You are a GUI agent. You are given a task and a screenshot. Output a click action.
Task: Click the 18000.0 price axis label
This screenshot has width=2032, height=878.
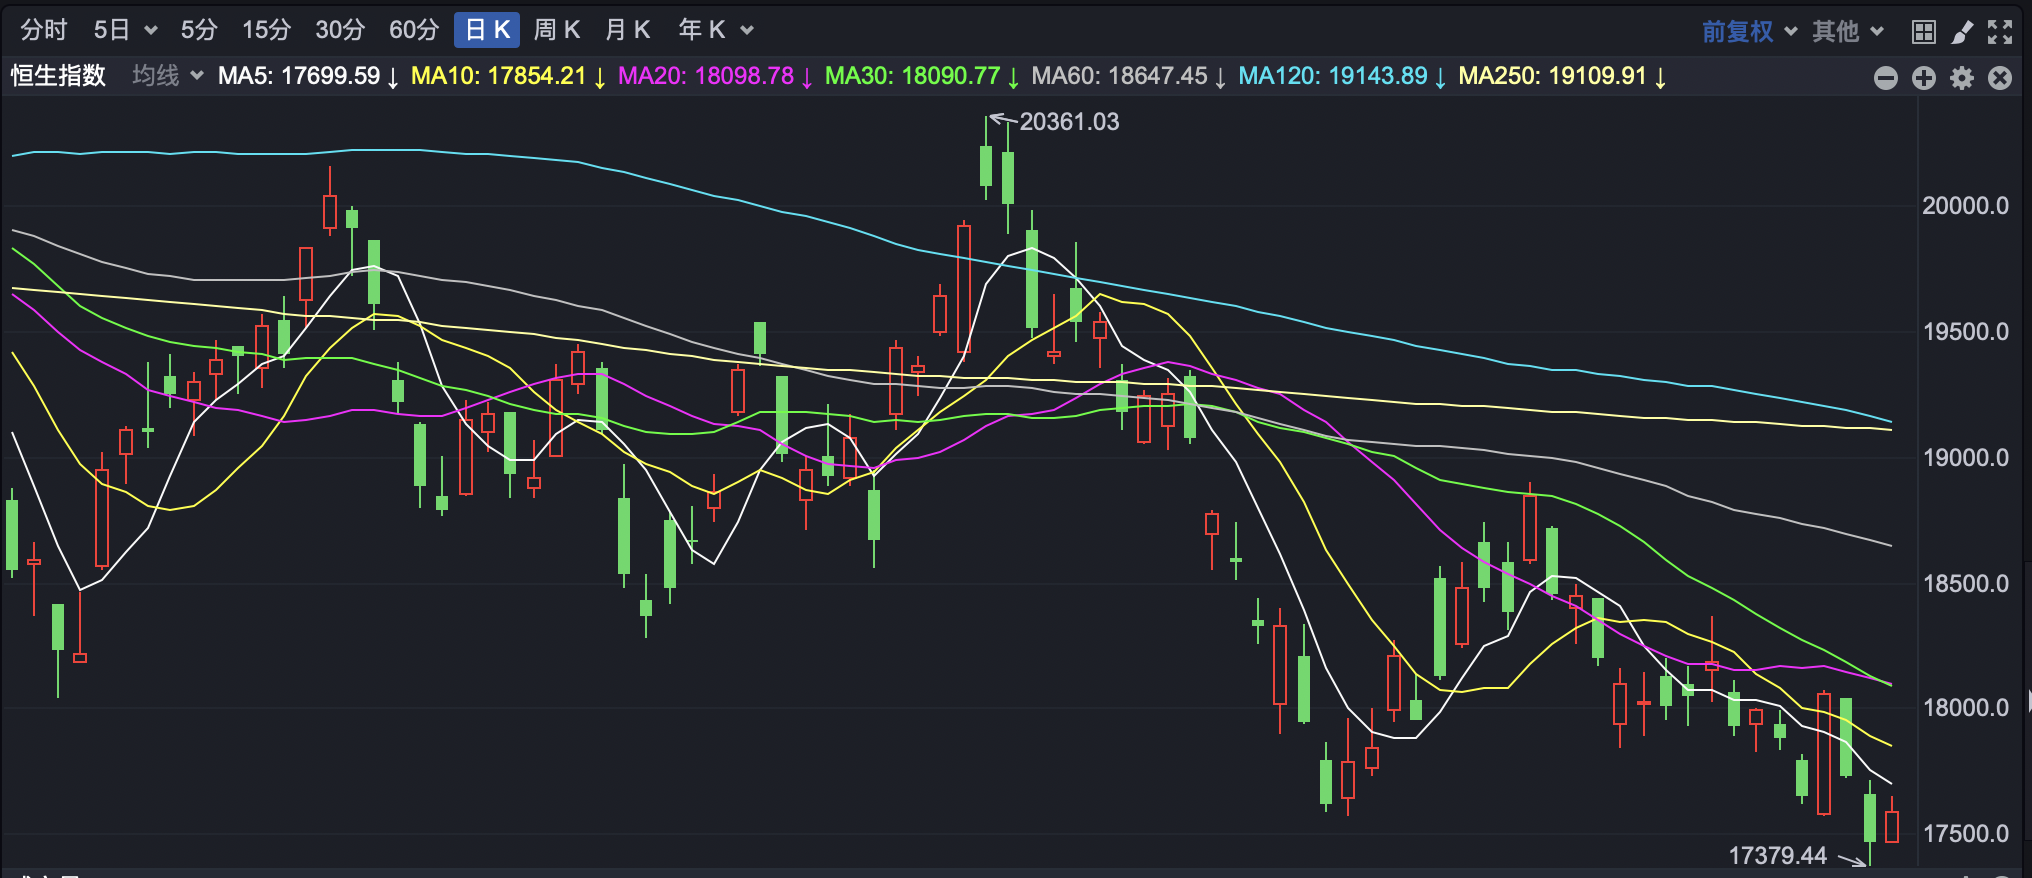1965,708
